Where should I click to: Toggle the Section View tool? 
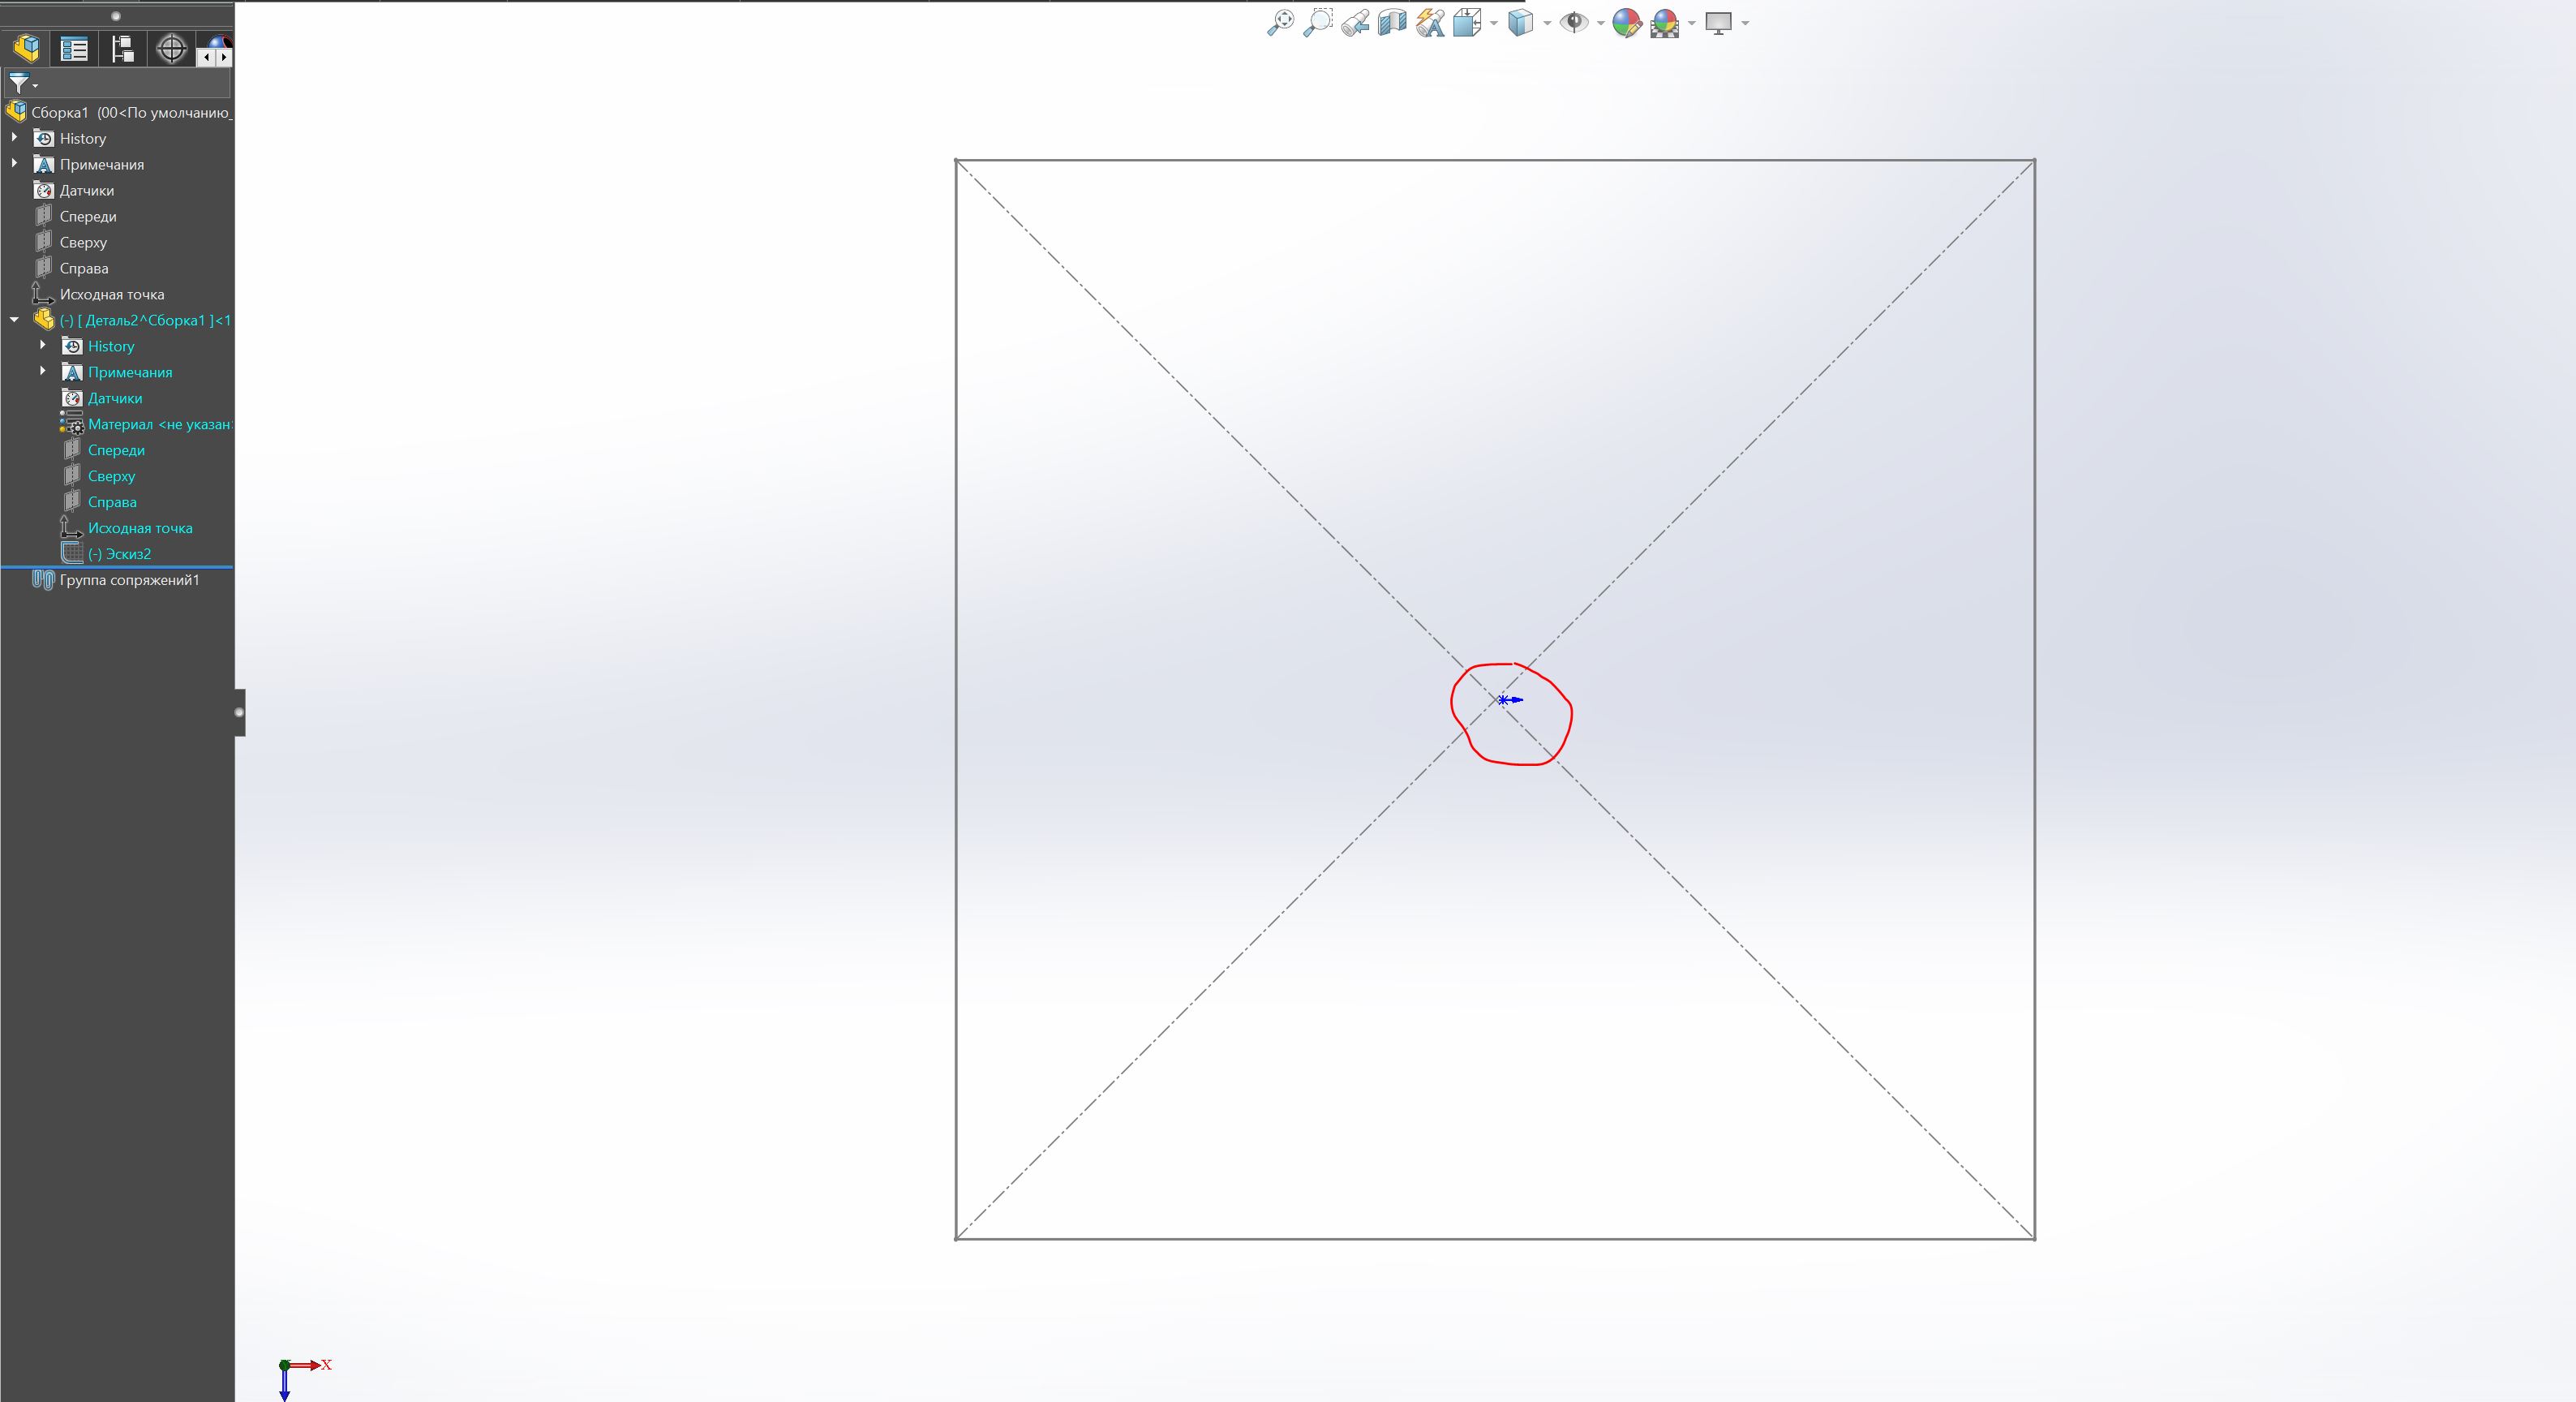point(1392,23)
